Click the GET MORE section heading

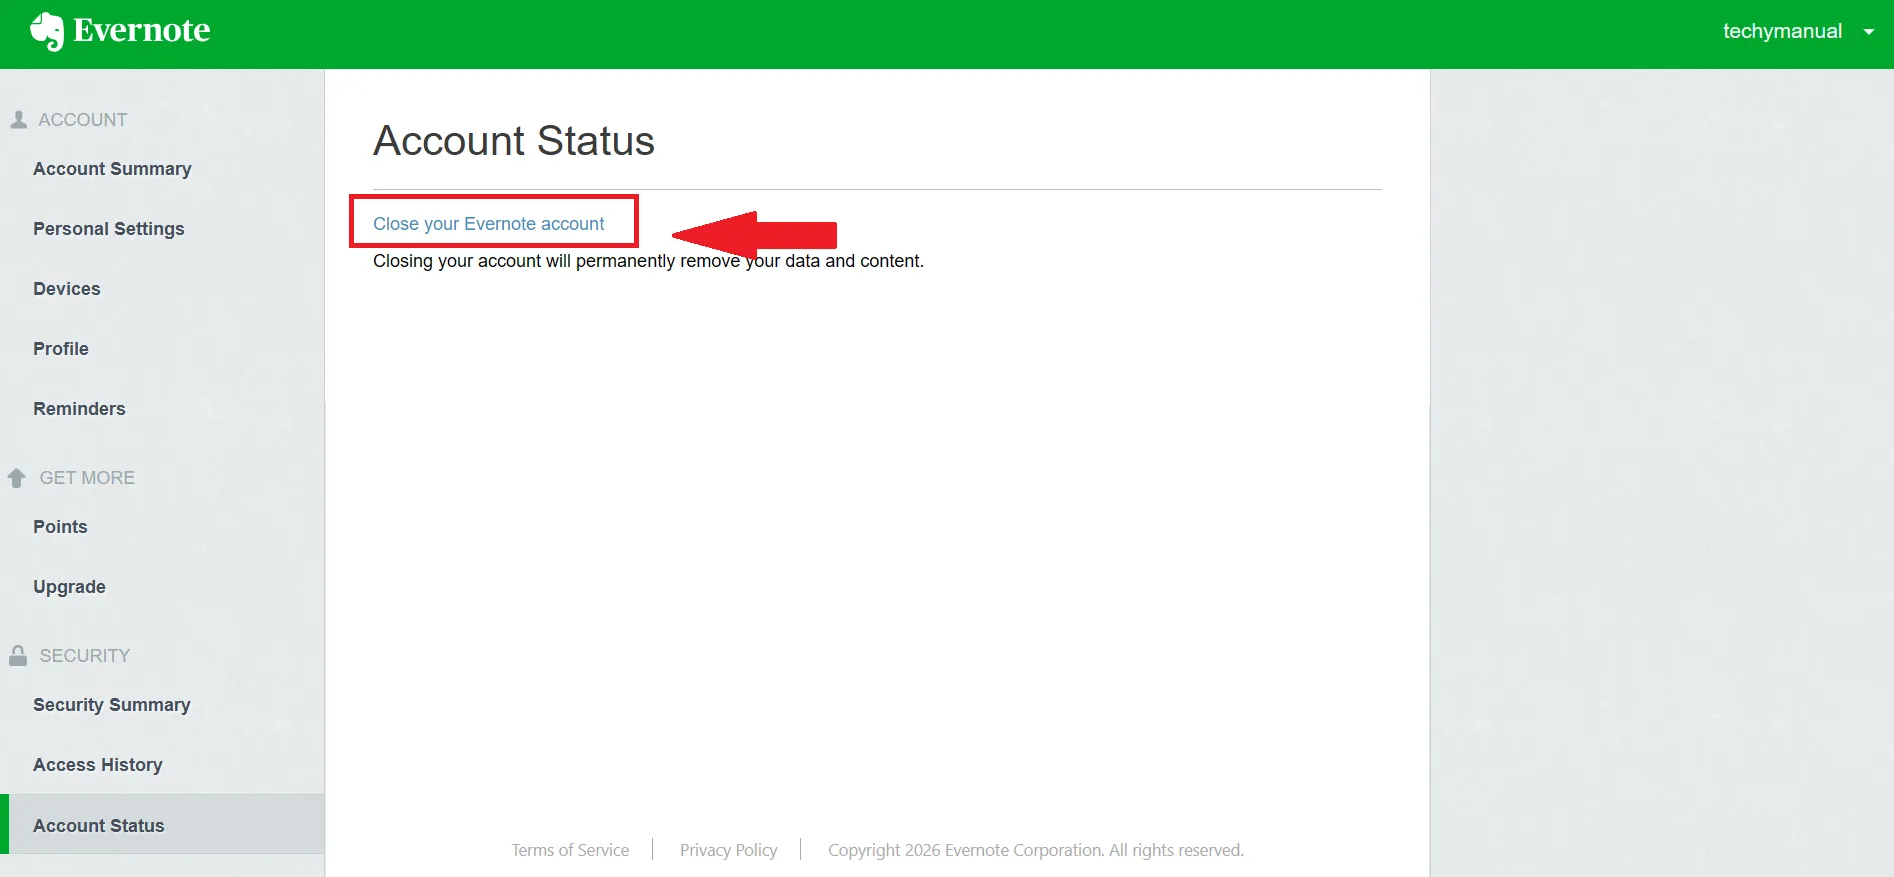87,478
